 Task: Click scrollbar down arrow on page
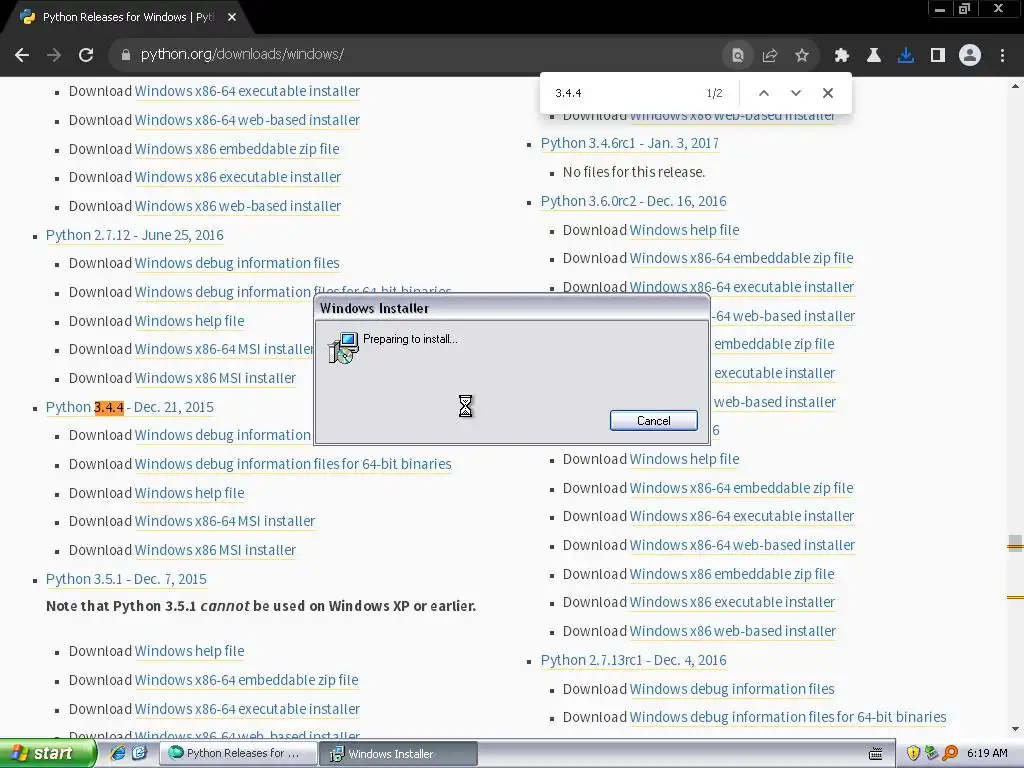pos(1016,729)
